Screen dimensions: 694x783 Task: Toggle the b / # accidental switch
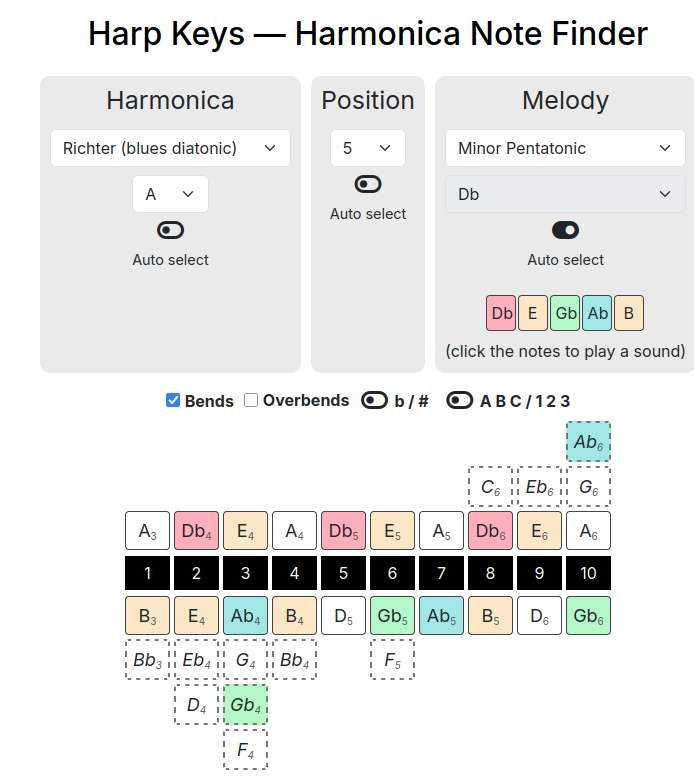[x=374, y=400]
